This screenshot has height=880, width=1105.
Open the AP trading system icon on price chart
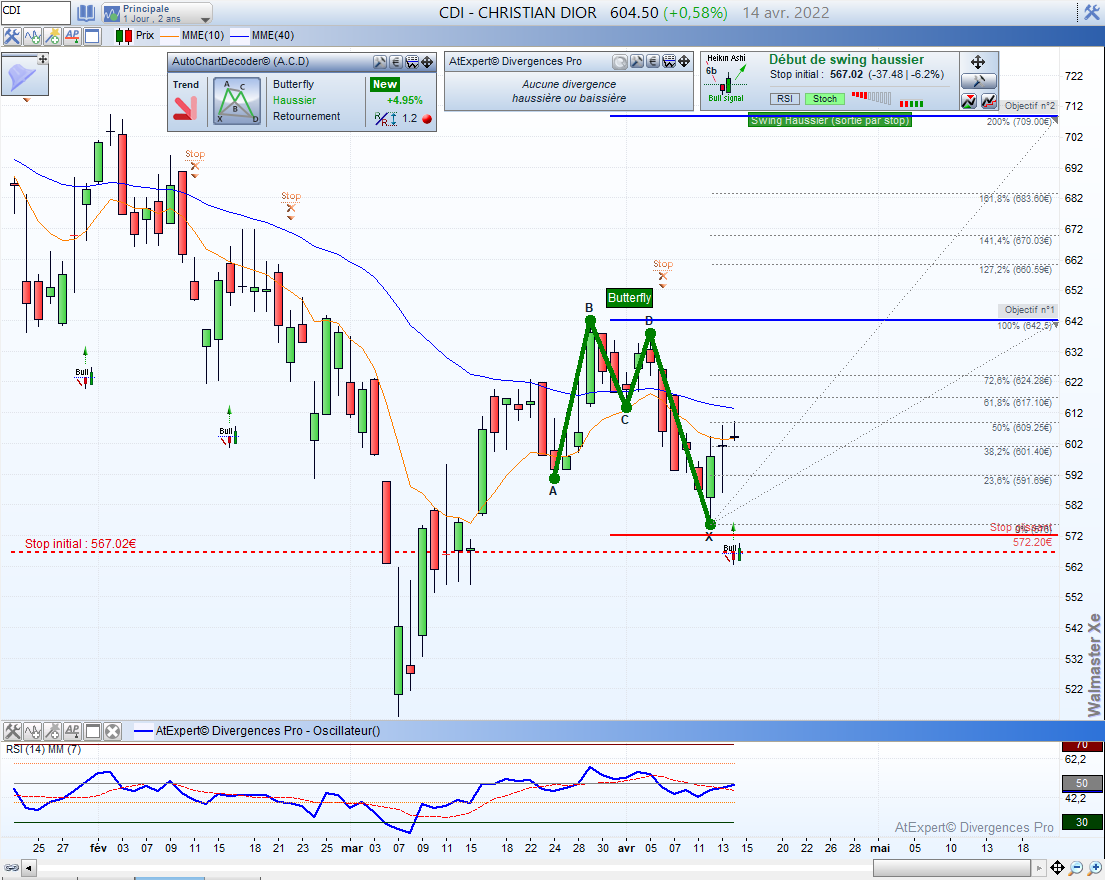(72, 36)
